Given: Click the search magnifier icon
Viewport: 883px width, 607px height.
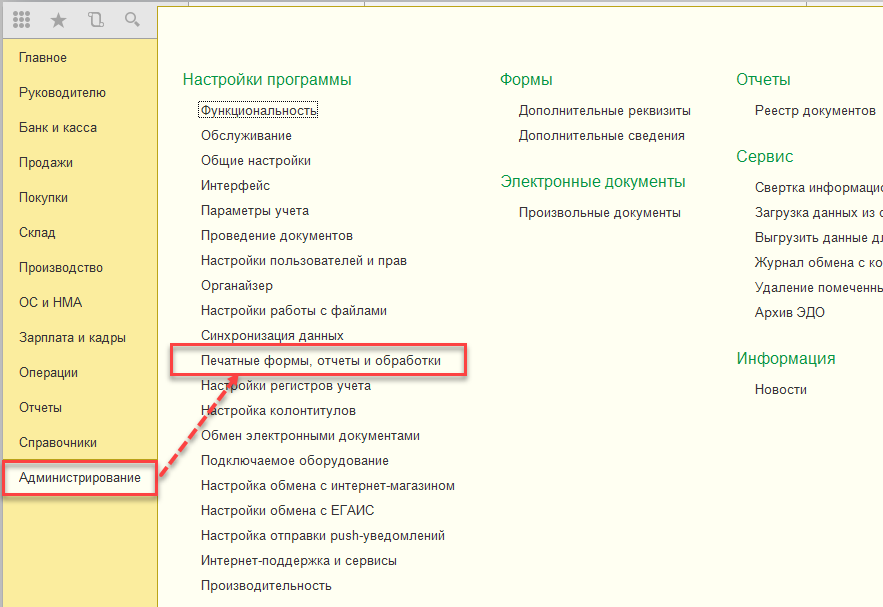Looking at the screenshot, I should click(132, 20).
